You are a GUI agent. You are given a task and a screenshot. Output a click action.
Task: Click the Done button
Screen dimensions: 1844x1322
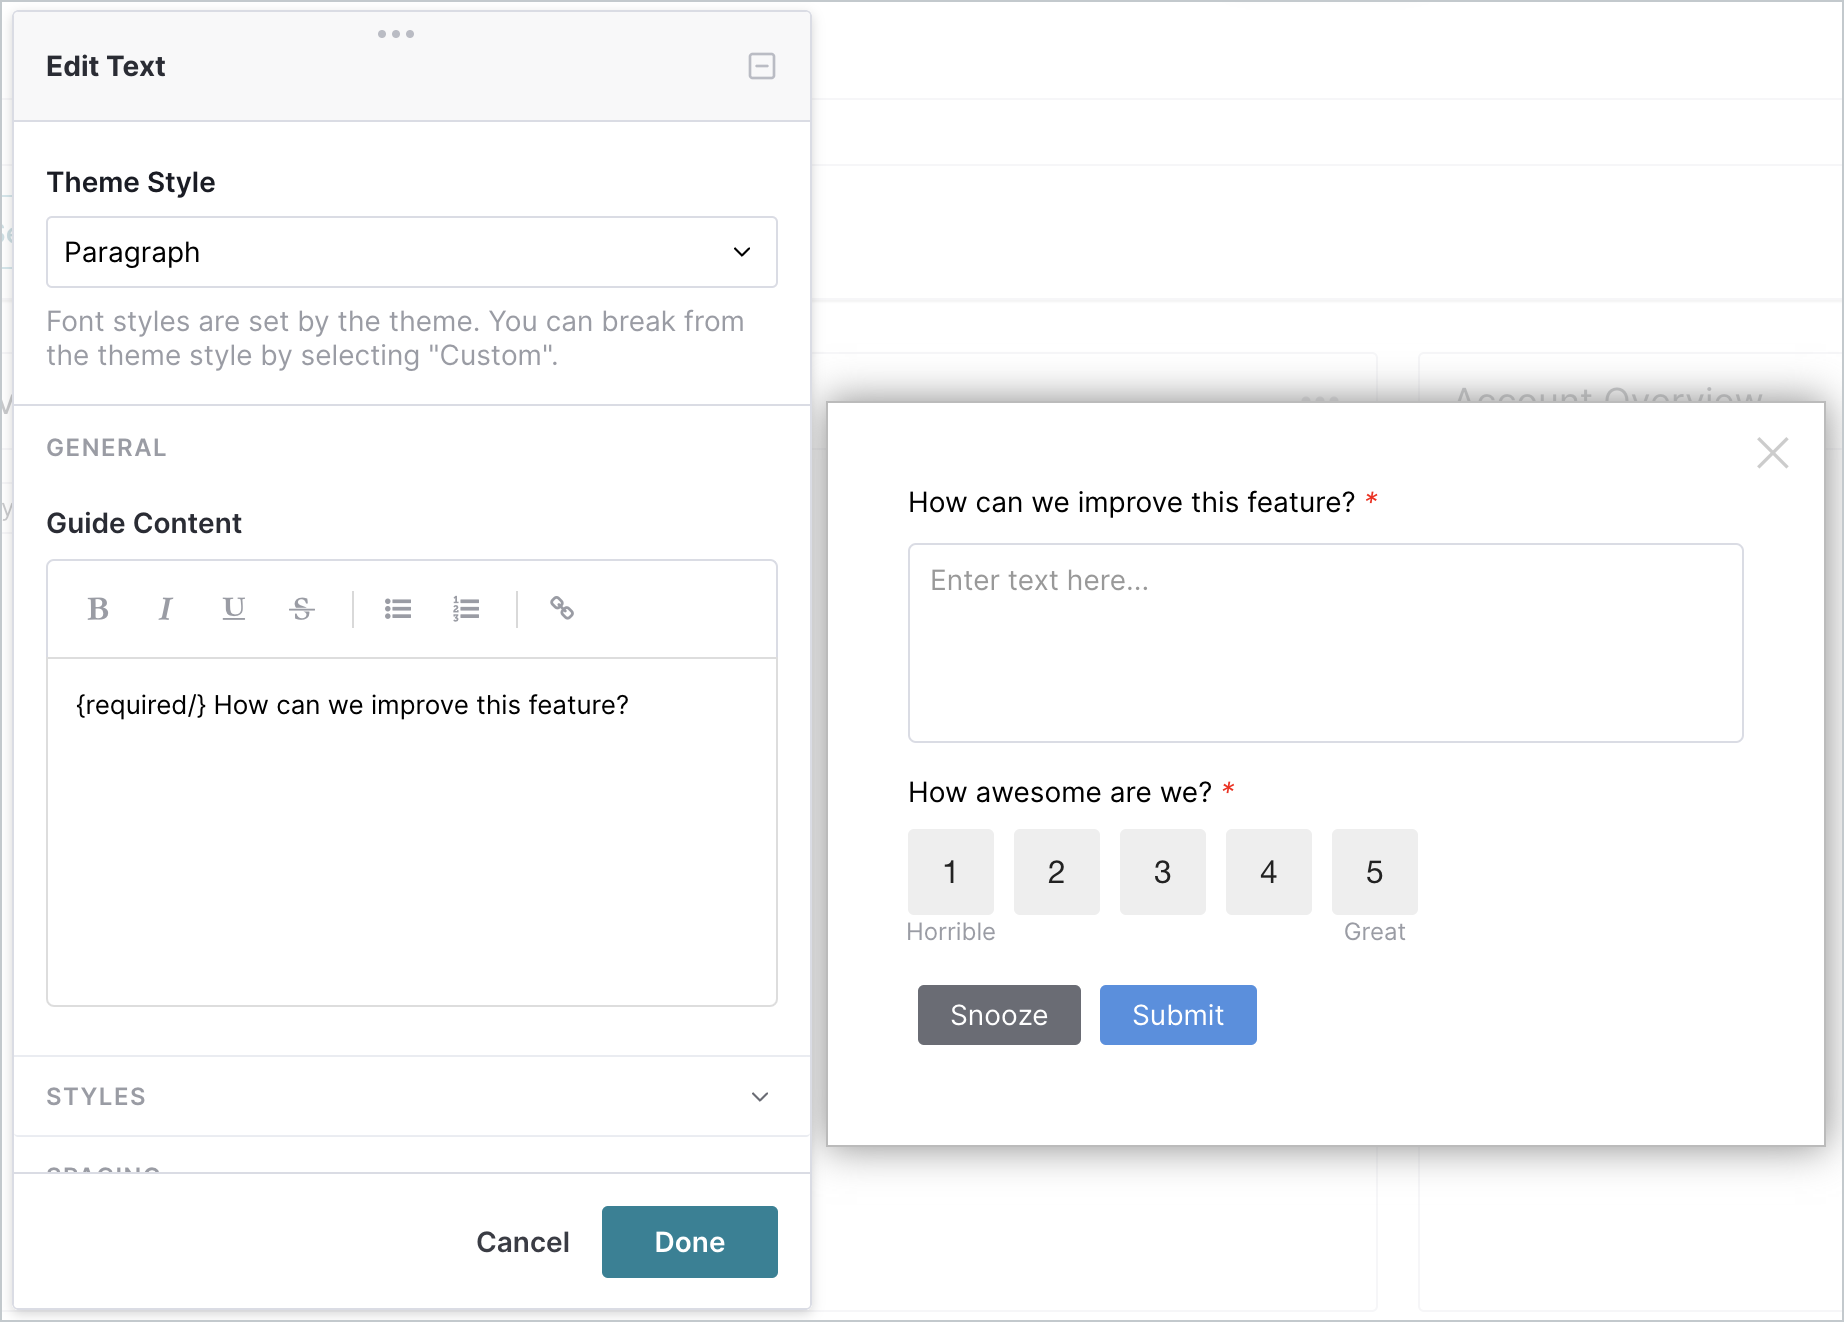tap(690, 1242)
